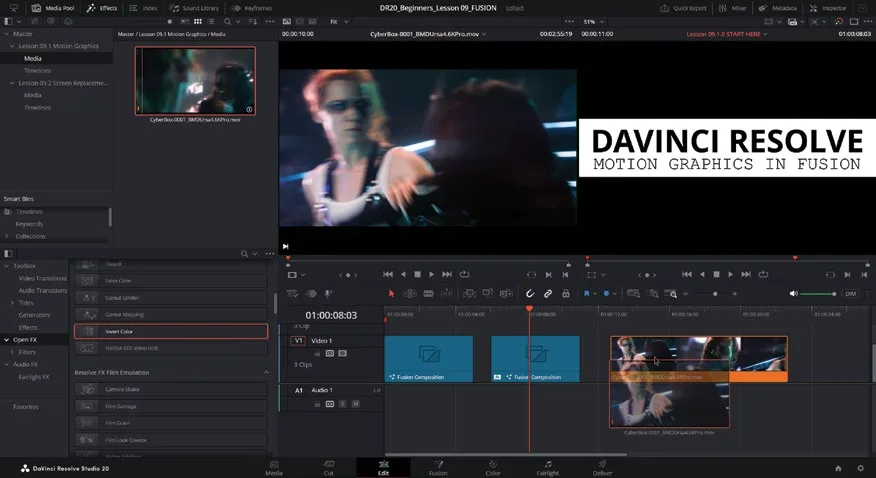
Task: Expand the Lesson 09.2 Screen Replacement bin
Action: (x=12, y=83)
